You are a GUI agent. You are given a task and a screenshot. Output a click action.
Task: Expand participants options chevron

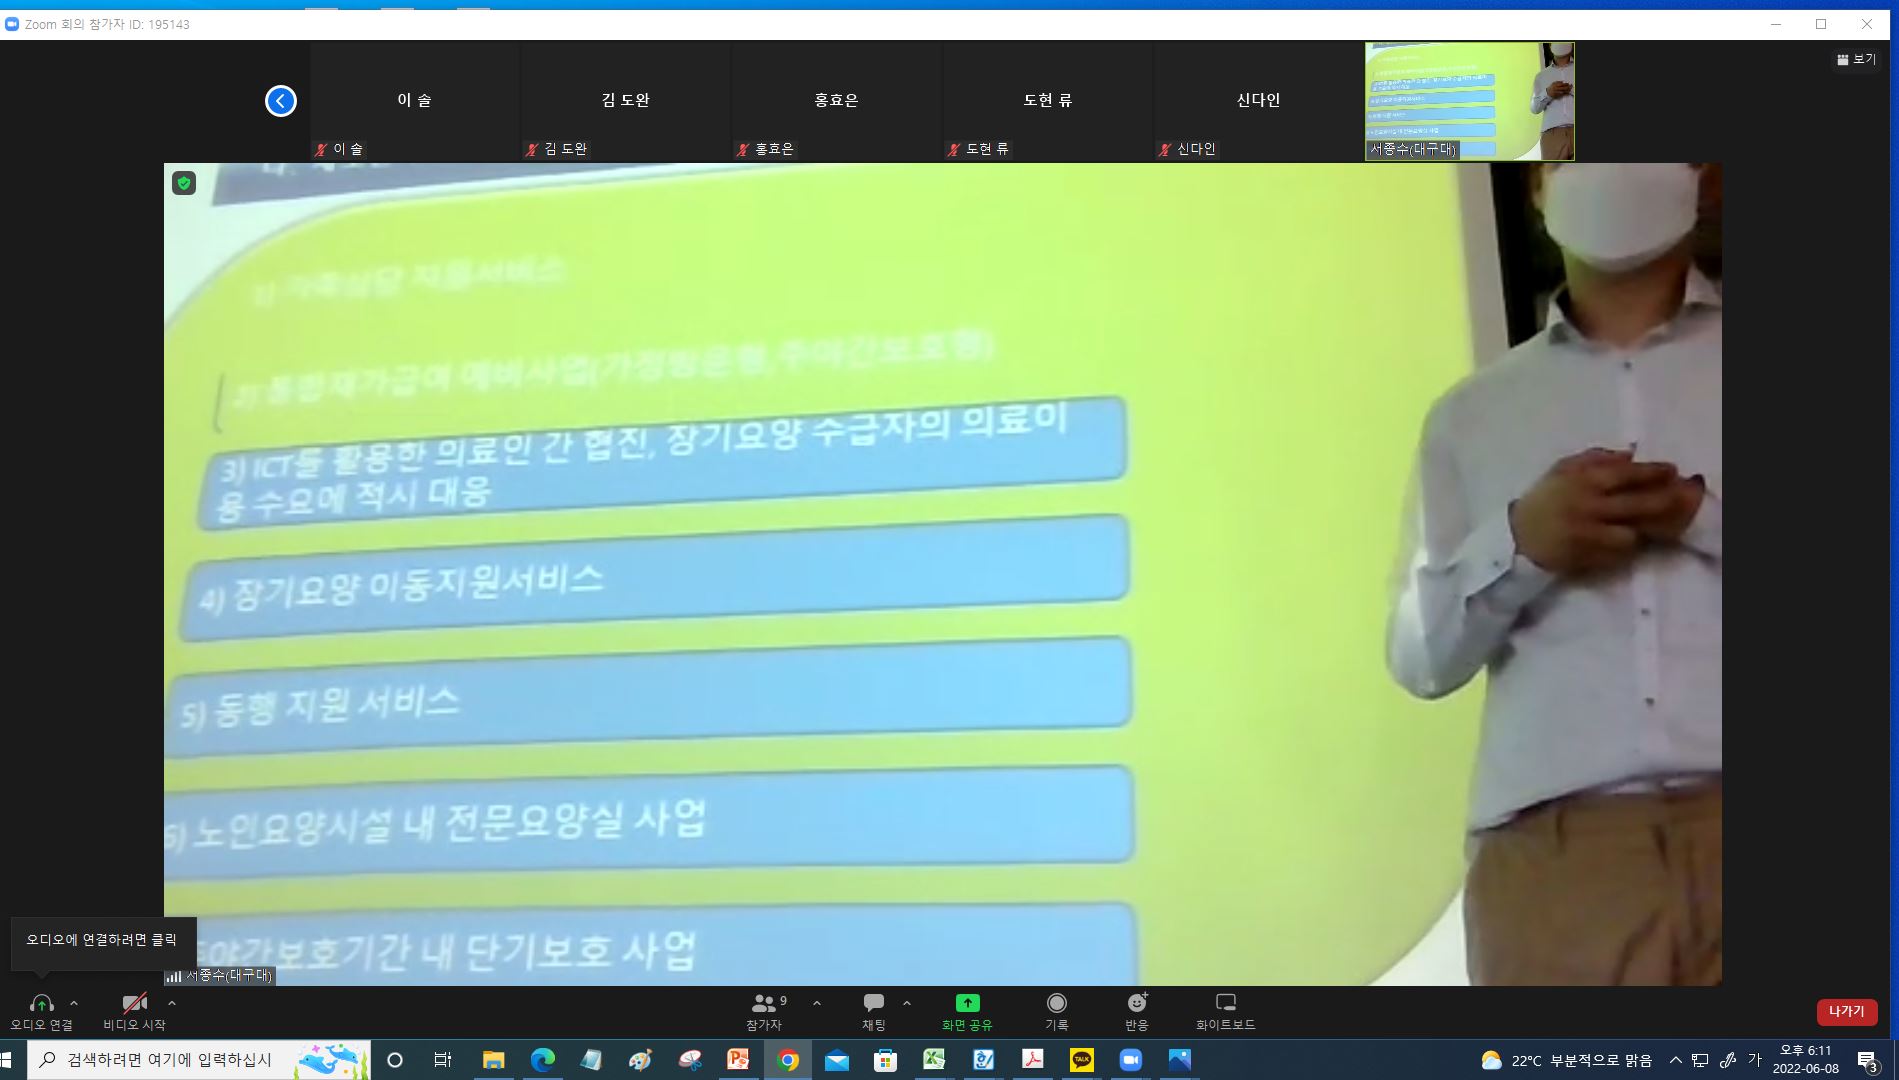coord(817,1003)
